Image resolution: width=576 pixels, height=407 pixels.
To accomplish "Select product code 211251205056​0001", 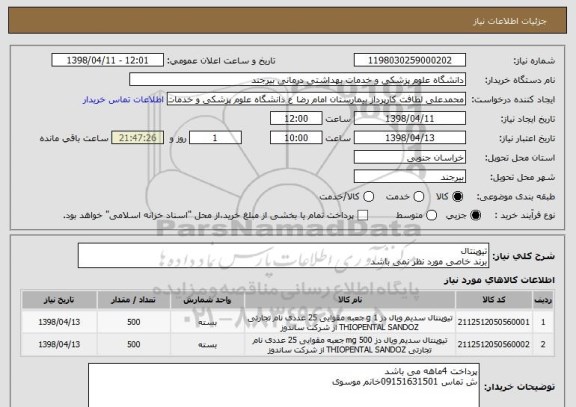I will point(494,322).
